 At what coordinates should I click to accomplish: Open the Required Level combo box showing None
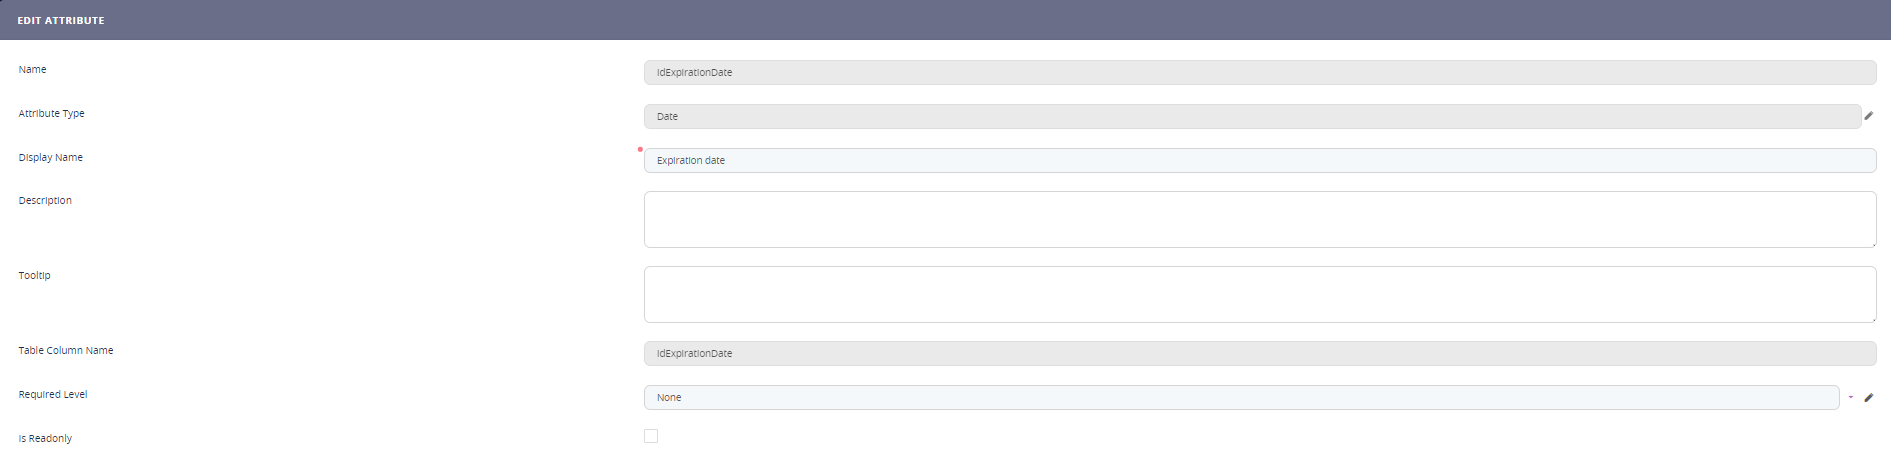(1240, 398)
